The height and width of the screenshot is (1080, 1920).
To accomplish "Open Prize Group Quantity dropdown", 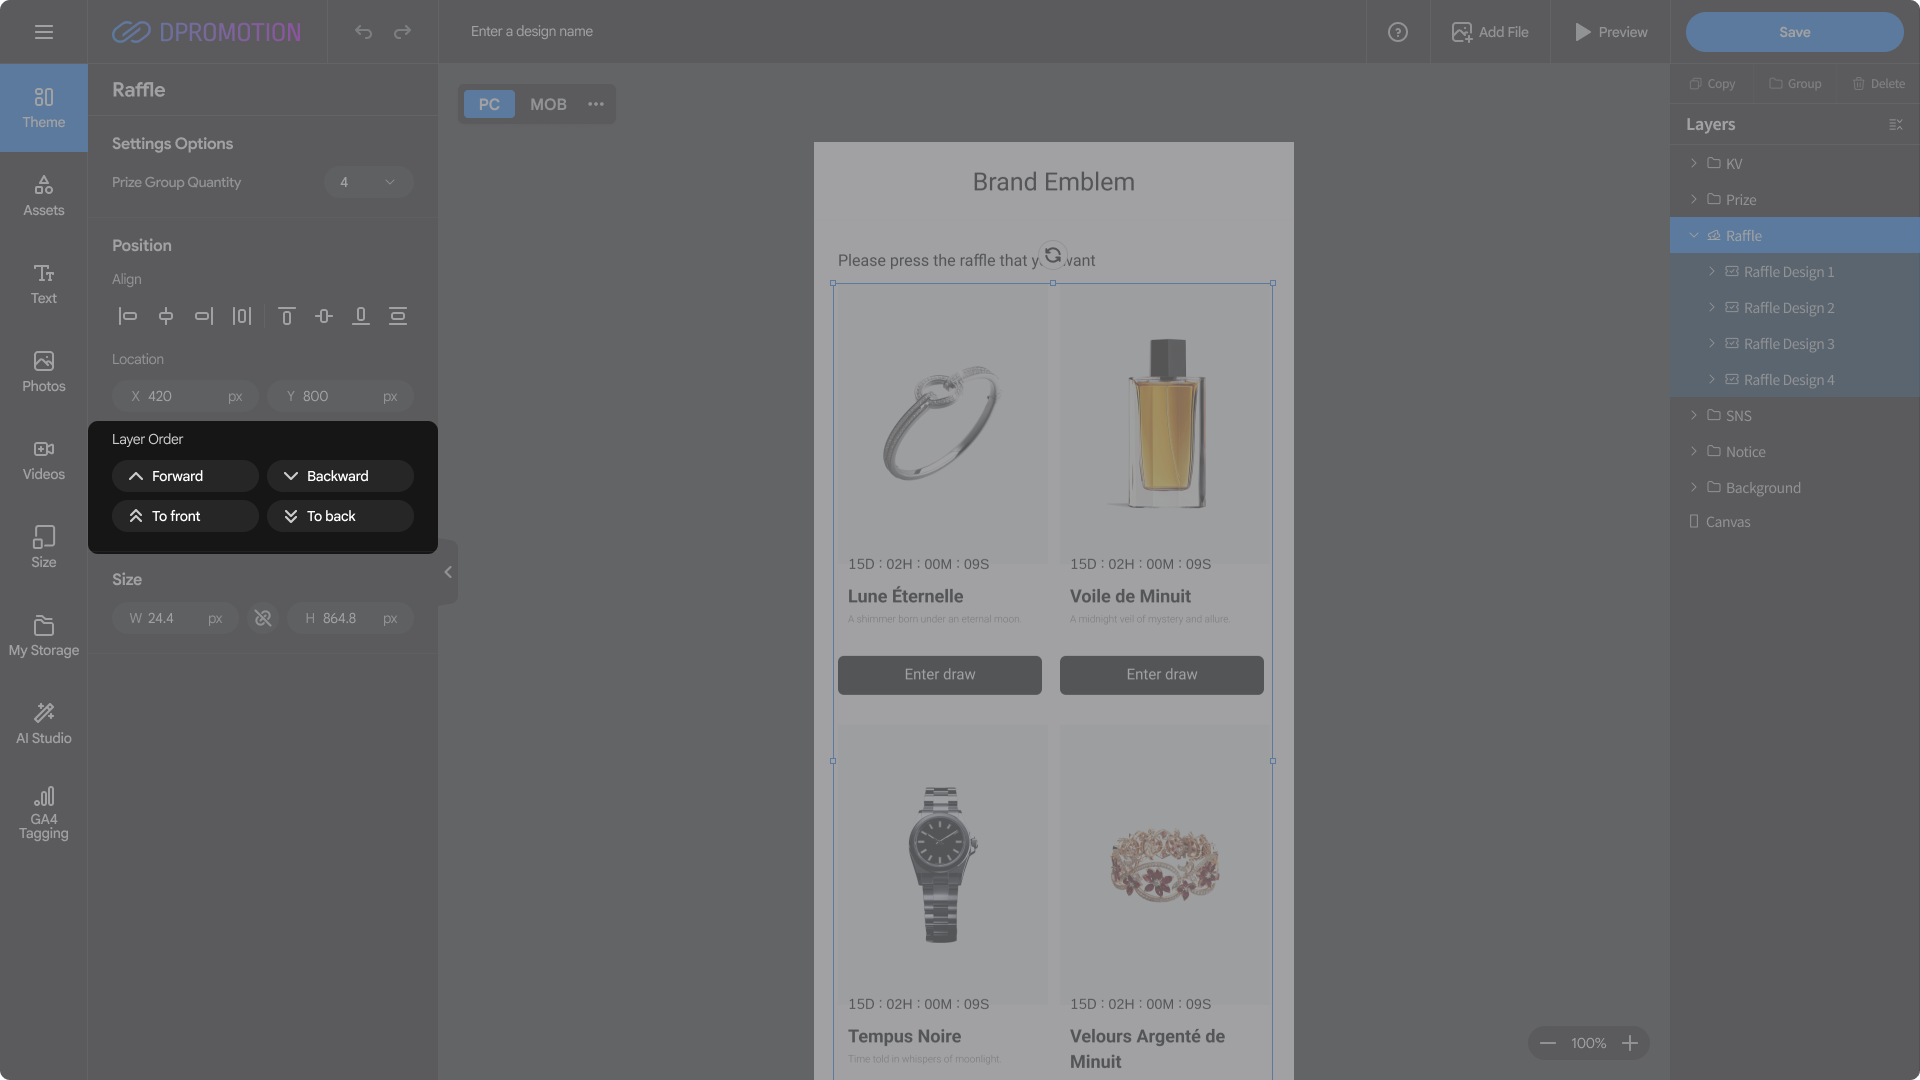I will click(x=368, y=182).
